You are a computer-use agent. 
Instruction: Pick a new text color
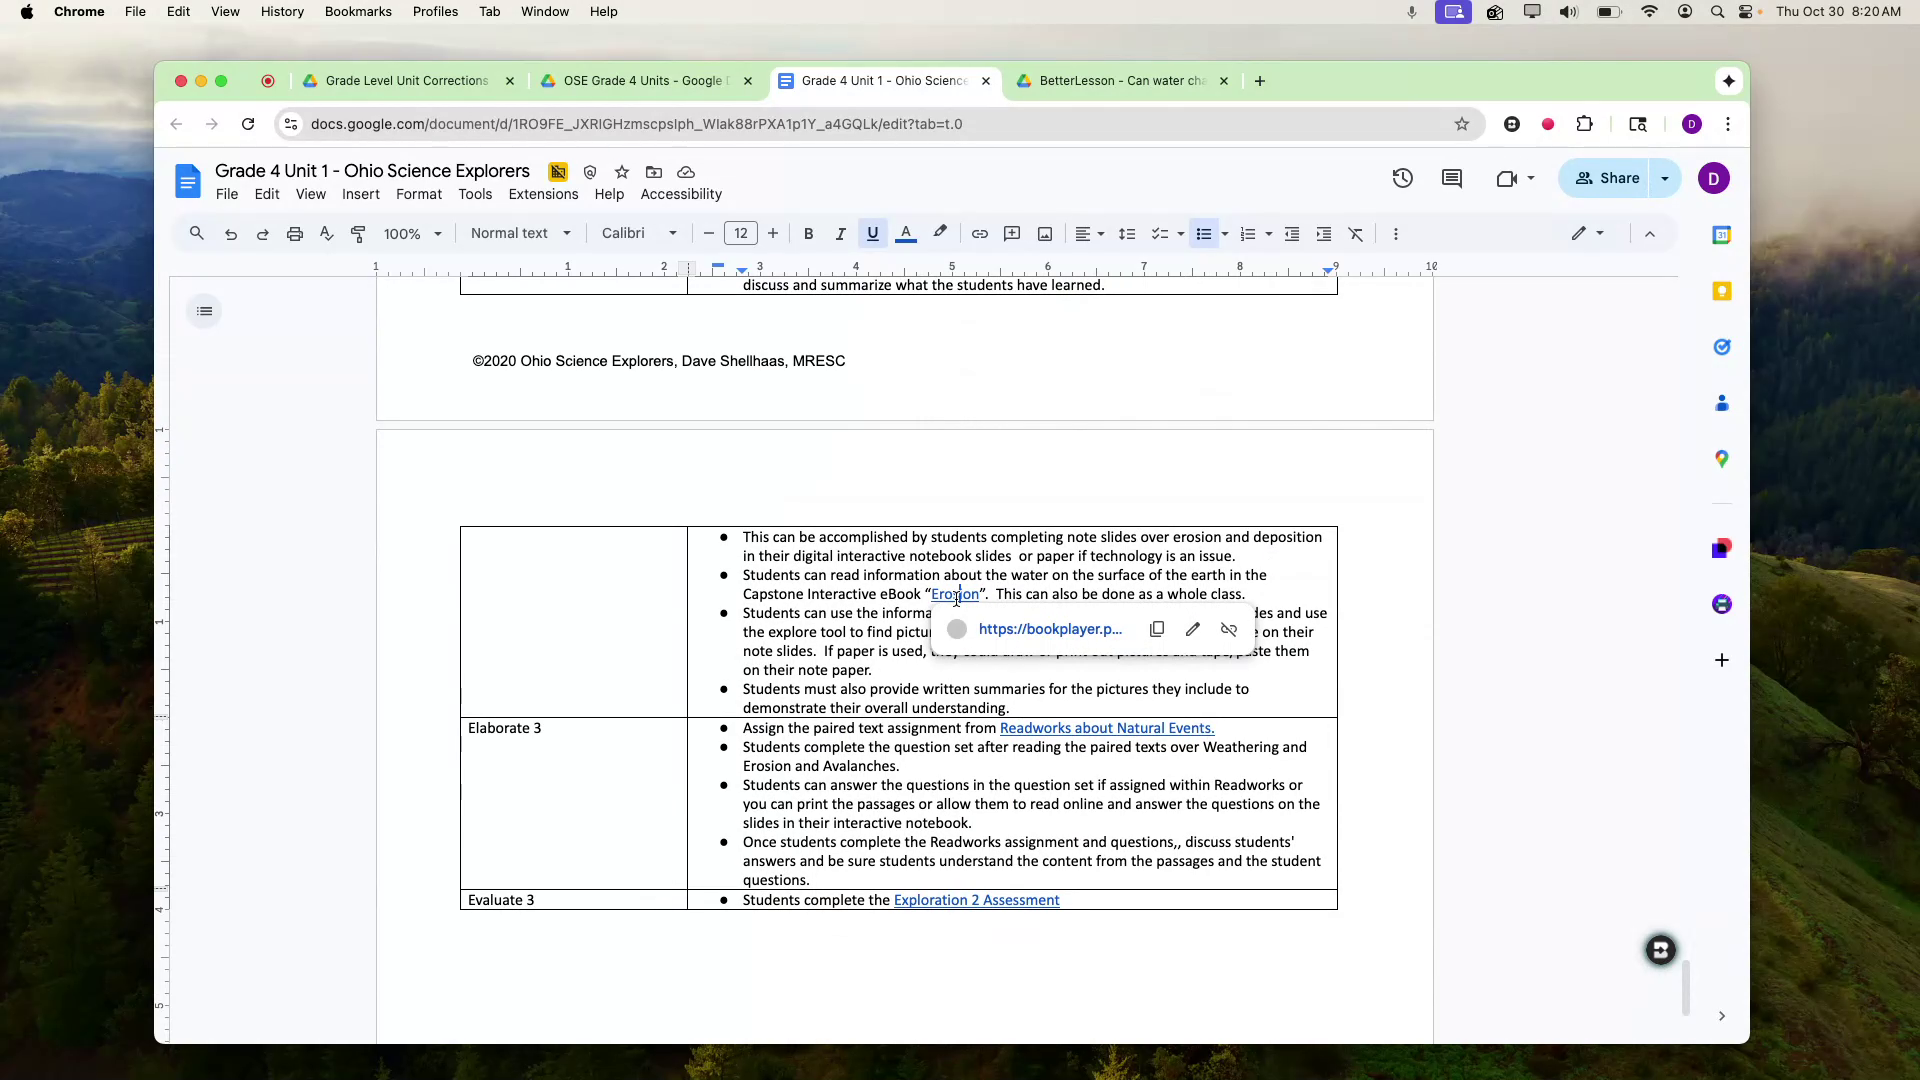click(906, 233)
